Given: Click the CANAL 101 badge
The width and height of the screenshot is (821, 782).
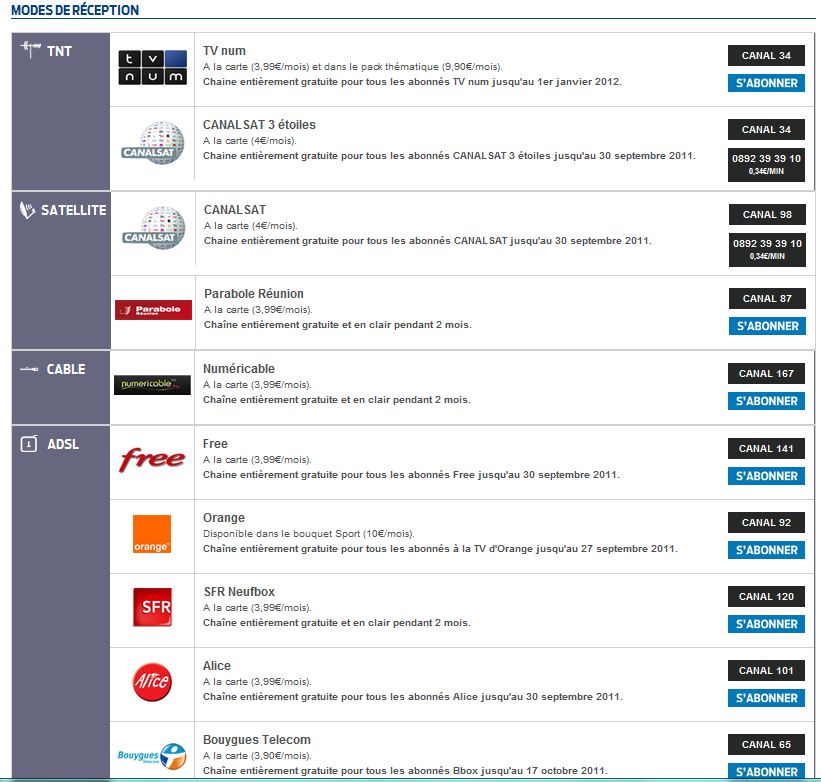Looking at the screenshot, I should point(766,671).
